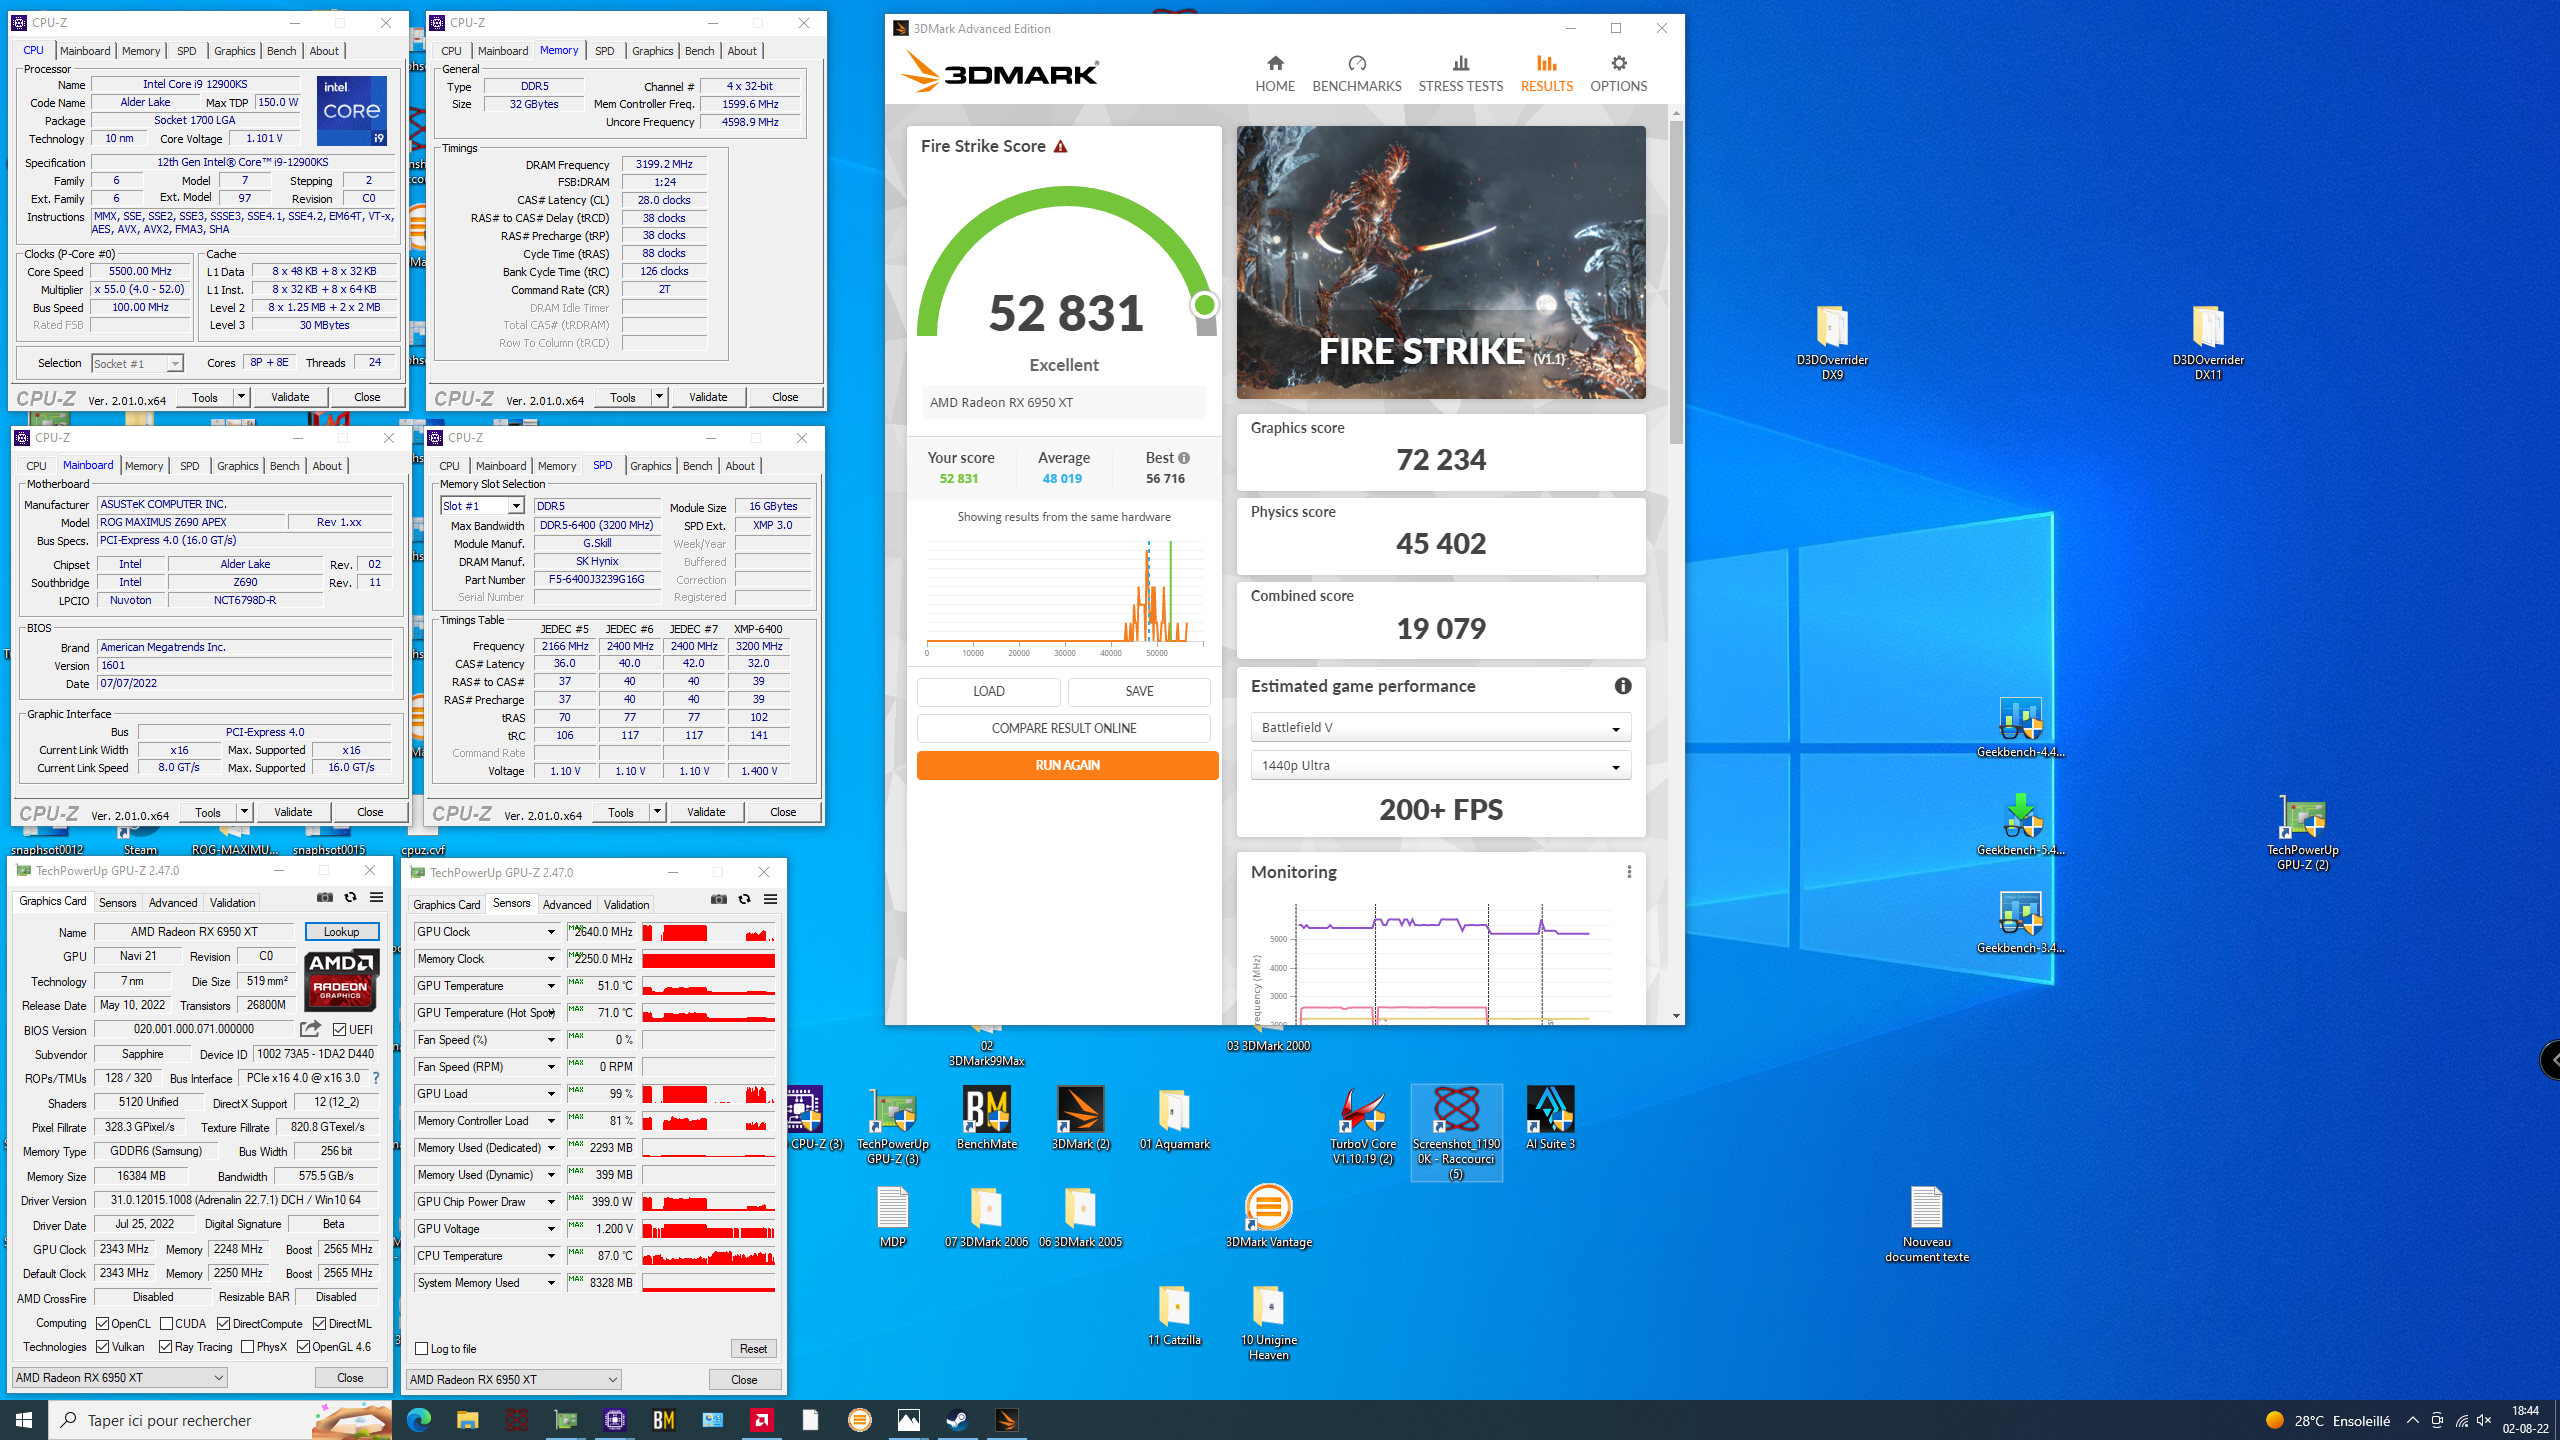
Task: Click Windows Start button
Action: pos(24,1420)
